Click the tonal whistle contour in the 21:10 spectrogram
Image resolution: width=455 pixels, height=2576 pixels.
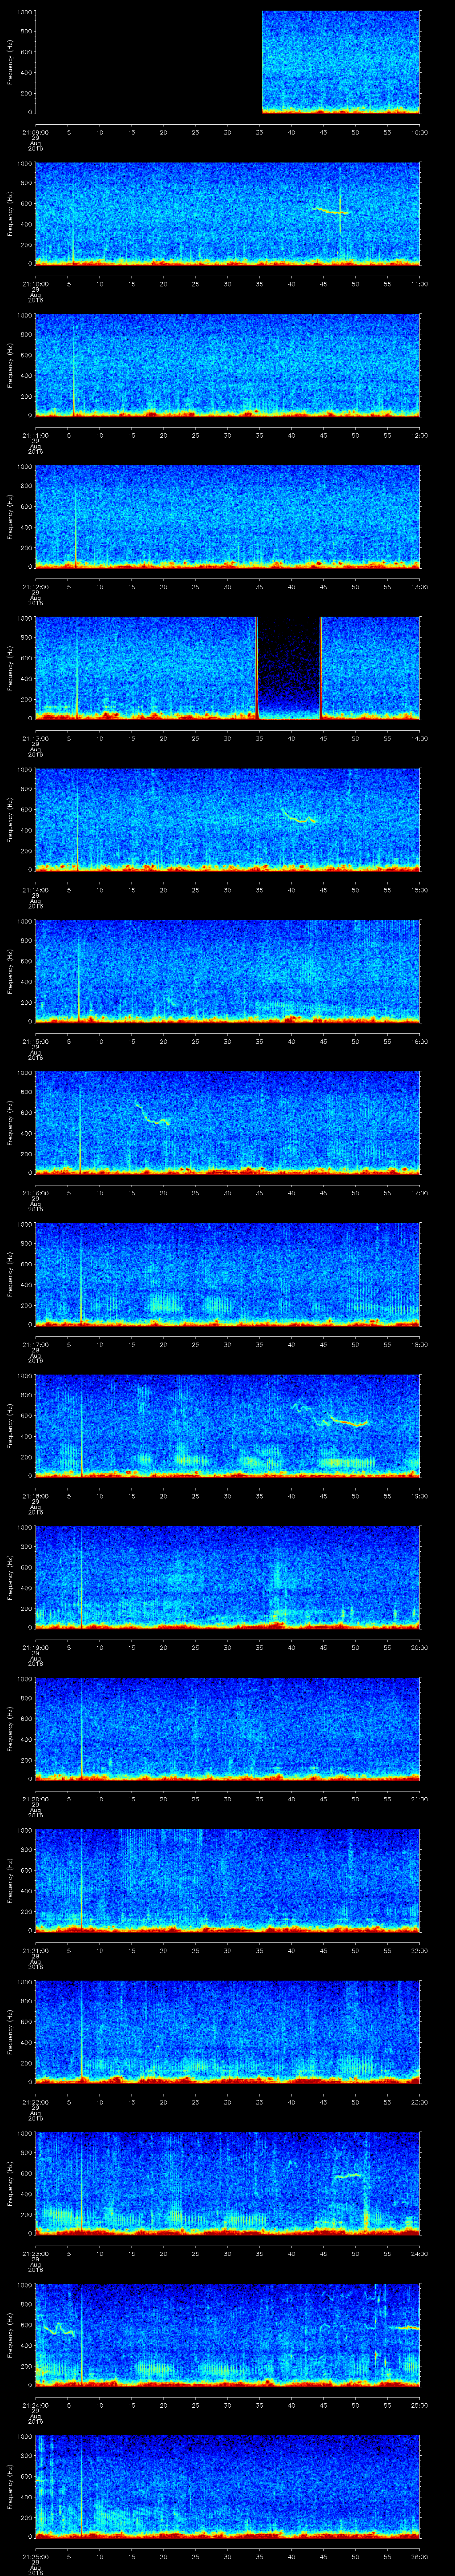pyautogui.click(x=330, y=210)
